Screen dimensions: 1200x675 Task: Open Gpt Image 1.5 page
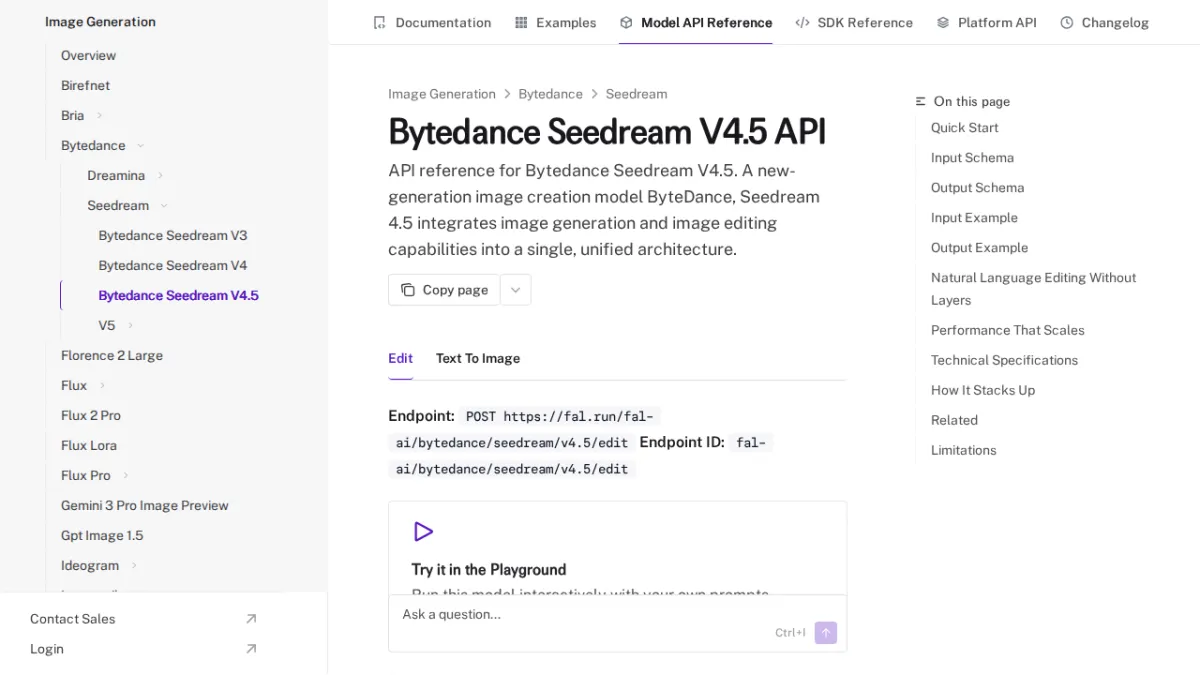tap(102, 536)
